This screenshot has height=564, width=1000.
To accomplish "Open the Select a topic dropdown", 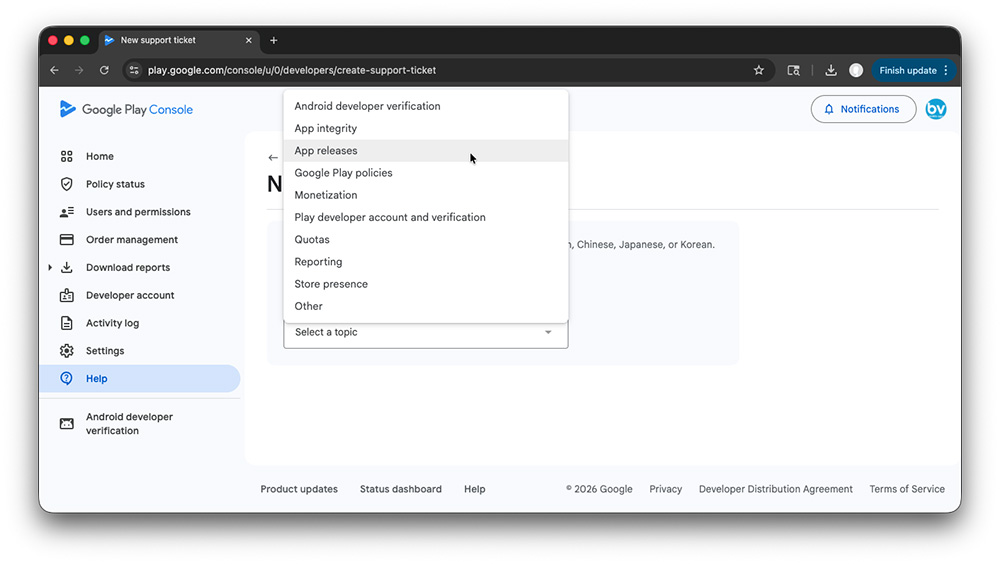I will [425, 332].
